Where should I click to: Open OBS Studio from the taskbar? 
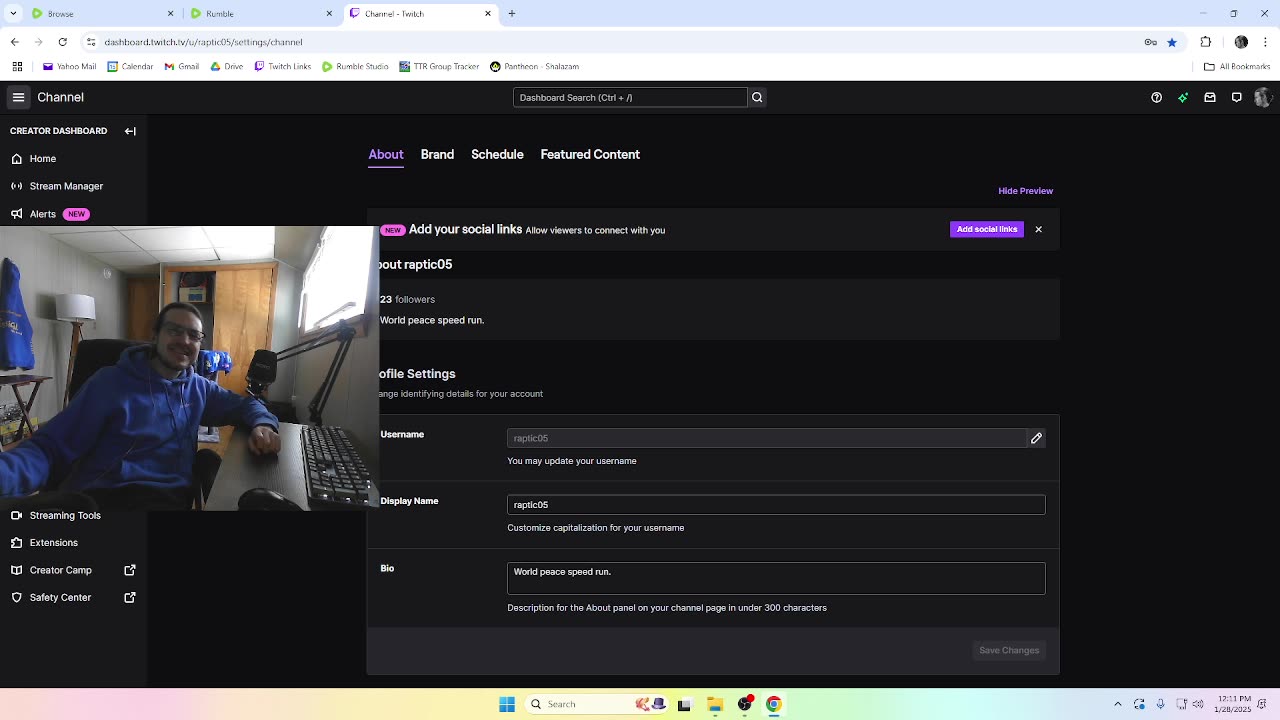click(x=745, y=704)
